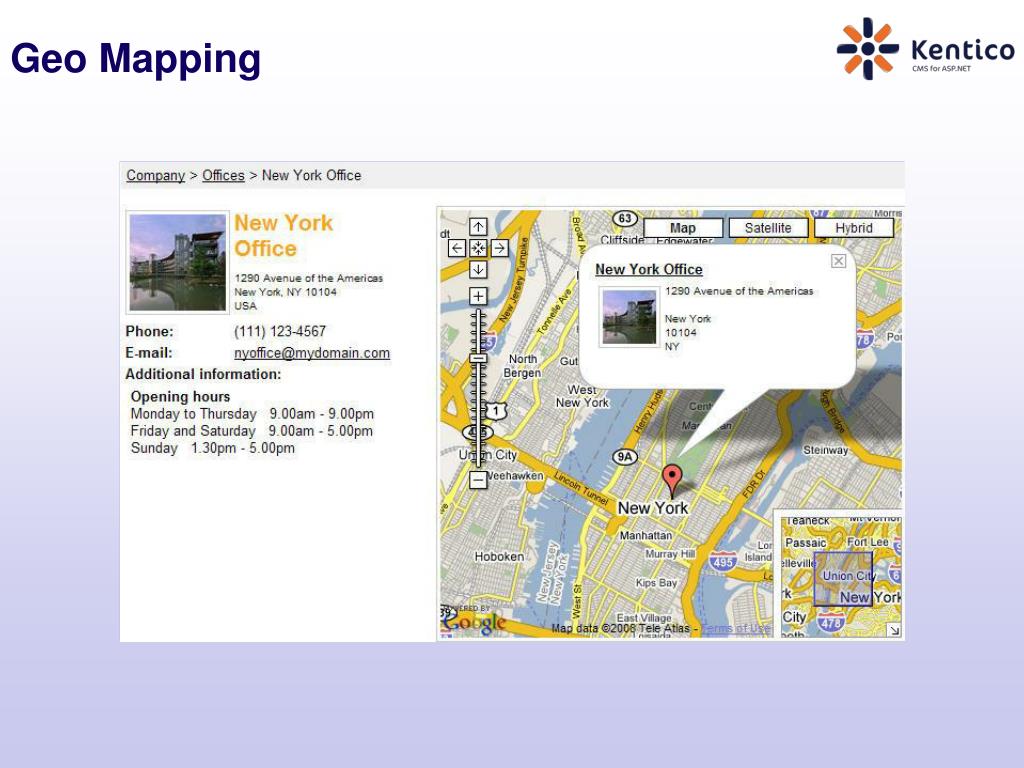Click the office thumbnail in info bubble
Screen dimensions: 1024x768
click(x=629, y=317)
